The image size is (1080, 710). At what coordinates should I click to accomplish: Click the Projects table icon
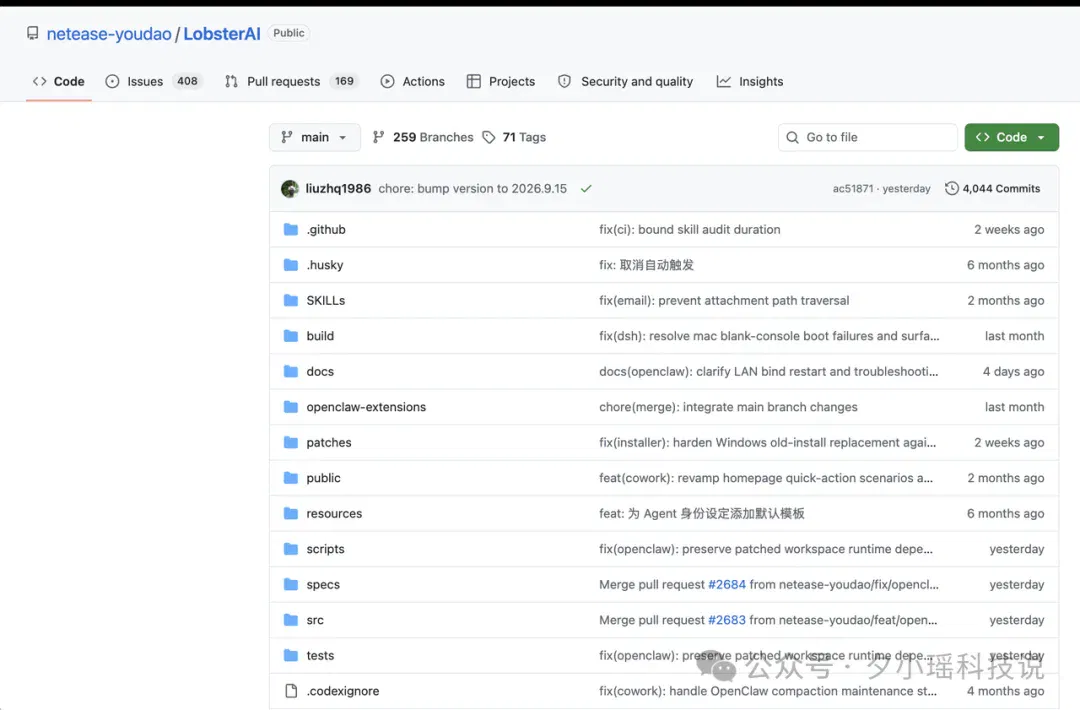(x=474, y=81)
